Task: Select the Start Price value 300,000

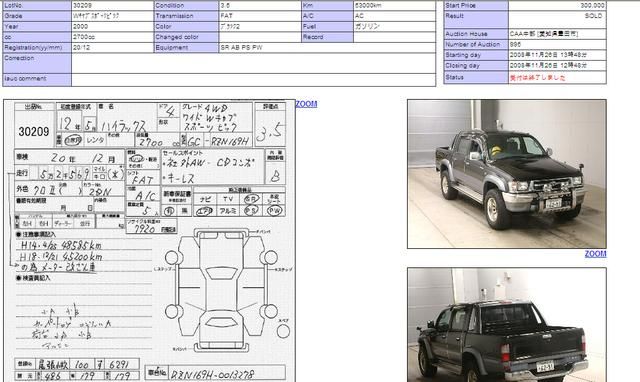Action: 592,6
